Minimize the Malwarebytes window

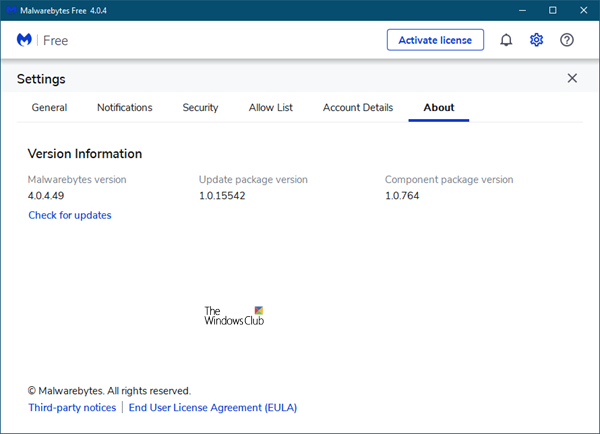(x=522, y=10)
